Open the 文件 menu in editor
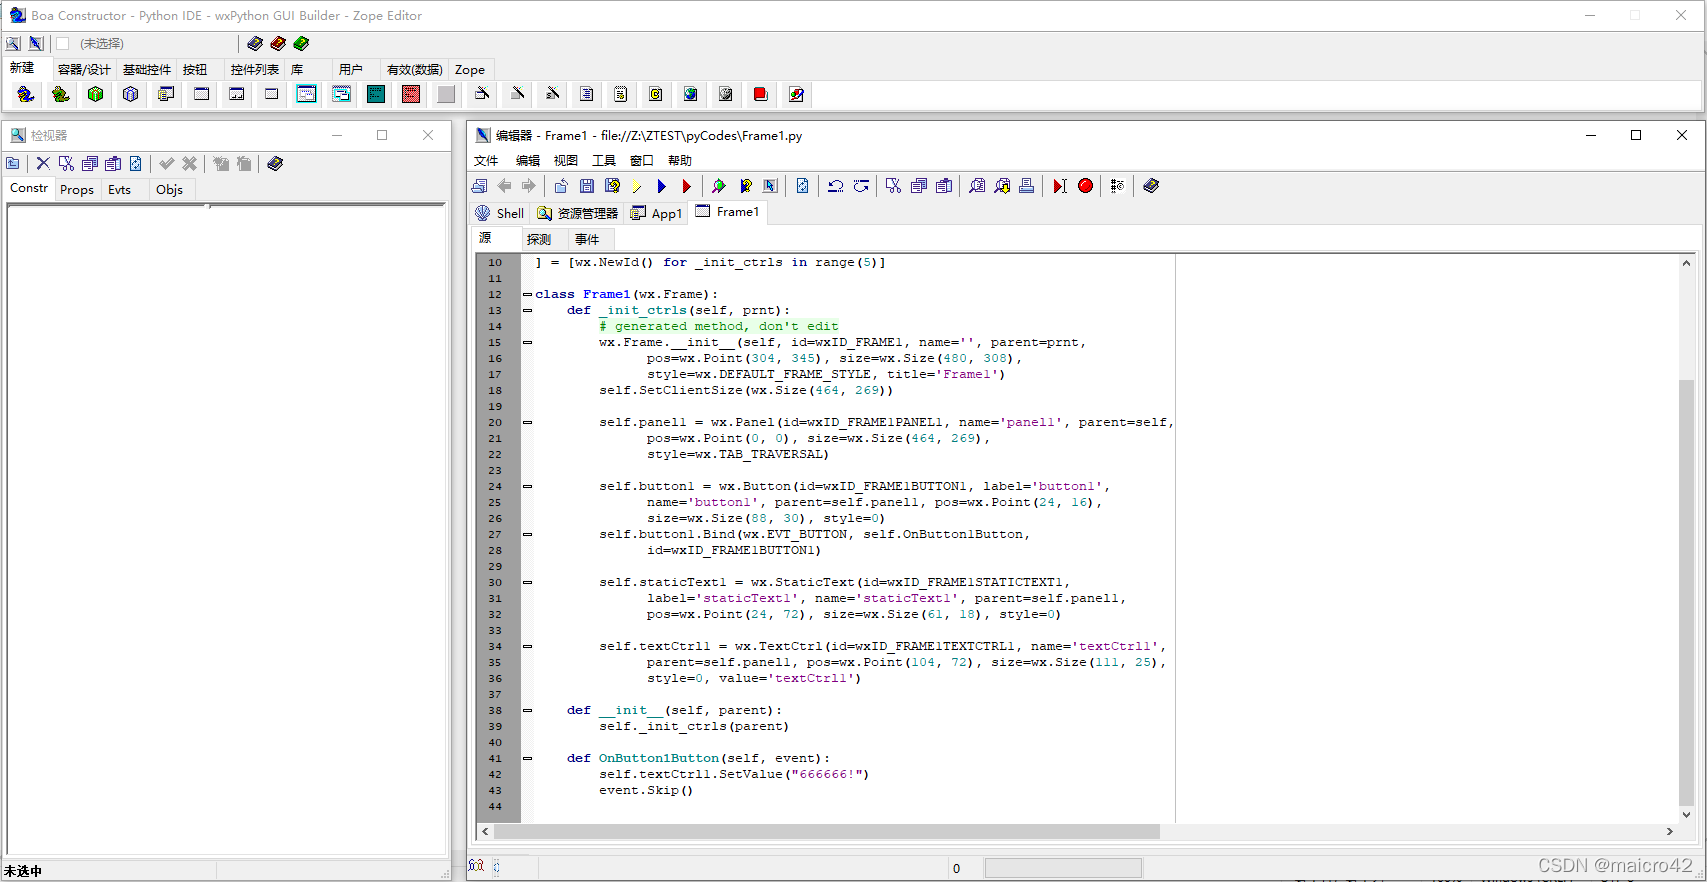The height and width of the screenshot is (882, 1707). point(486,160)
